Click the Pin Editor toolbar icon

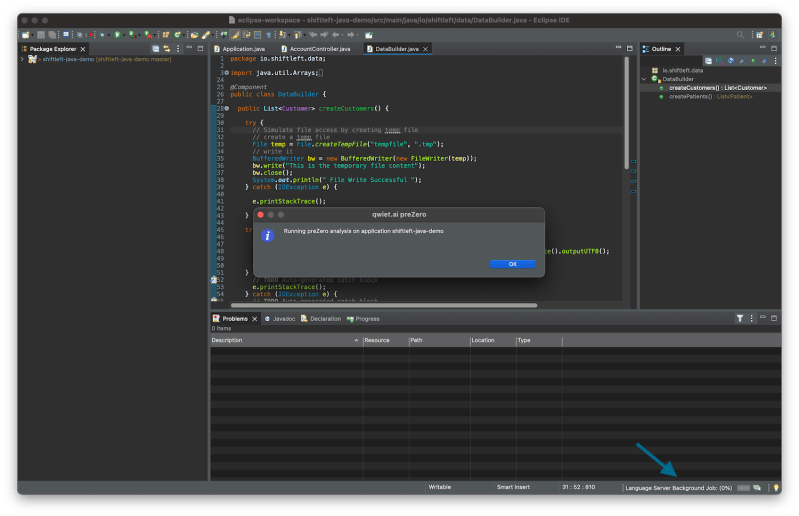[x=369, y=35]
